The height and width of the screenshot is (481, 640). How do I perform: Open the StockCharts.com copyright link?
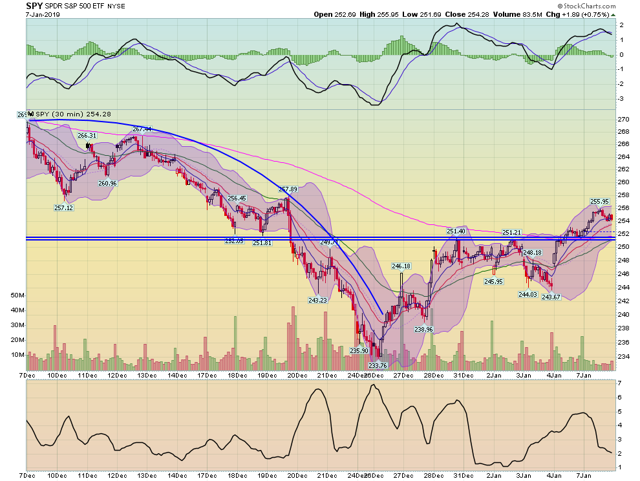[586, 6]
